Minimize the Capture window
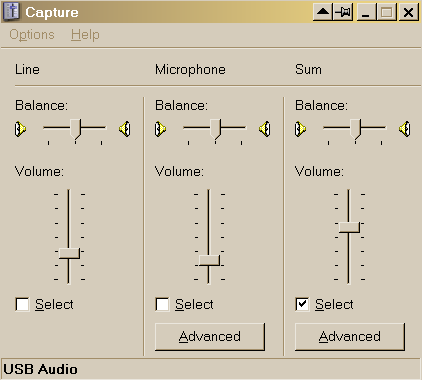This screenshot has height=380, width=422. click(366, 12)
